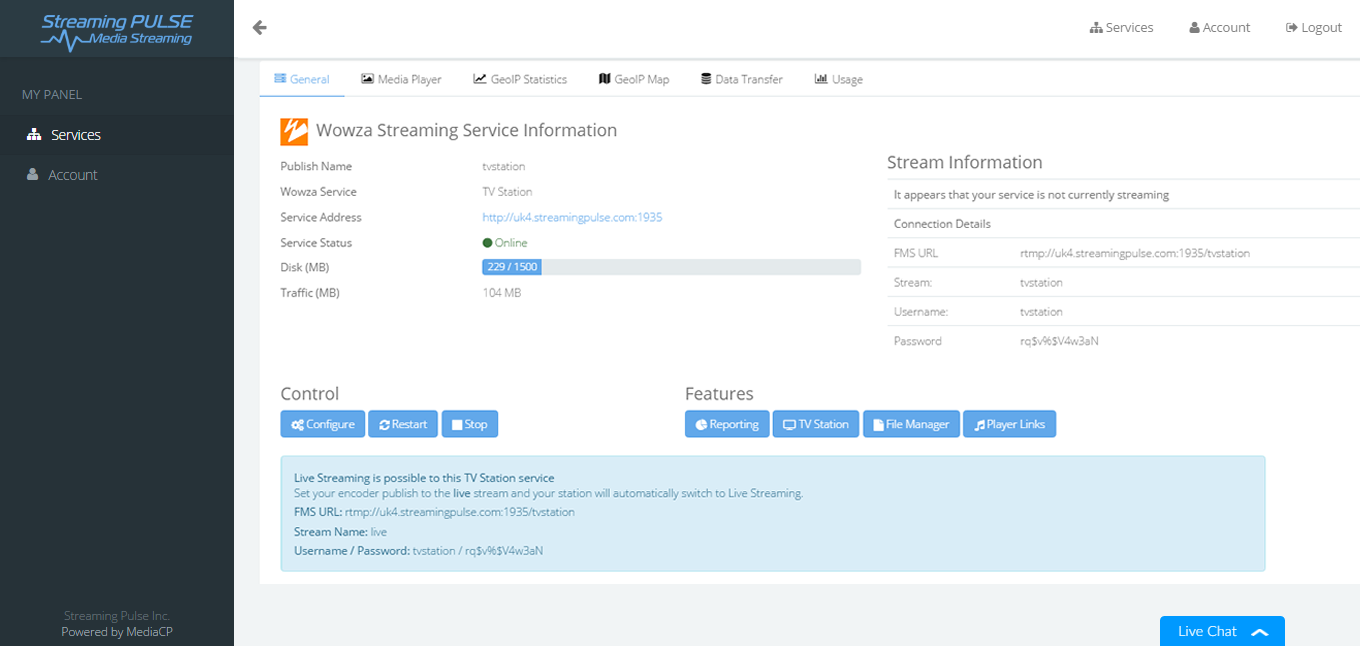Open the GeoIP Statistics tab
This screenshot has width=1360, height=646.
tap(520, 79)
